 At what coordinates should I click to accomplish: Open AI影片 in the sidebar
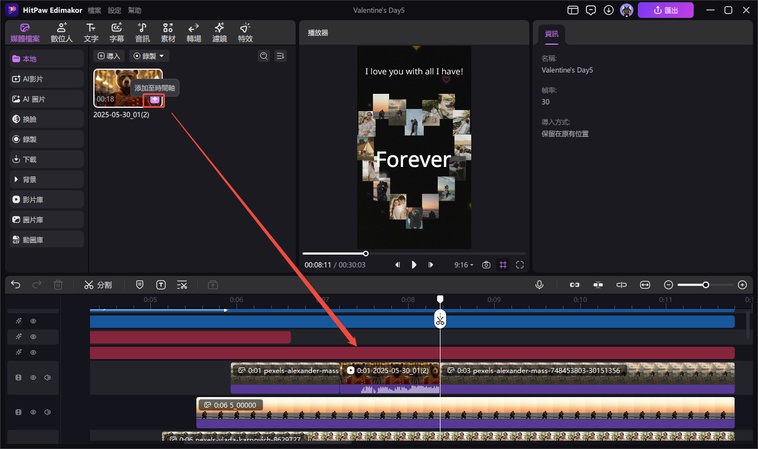point(46,79)
